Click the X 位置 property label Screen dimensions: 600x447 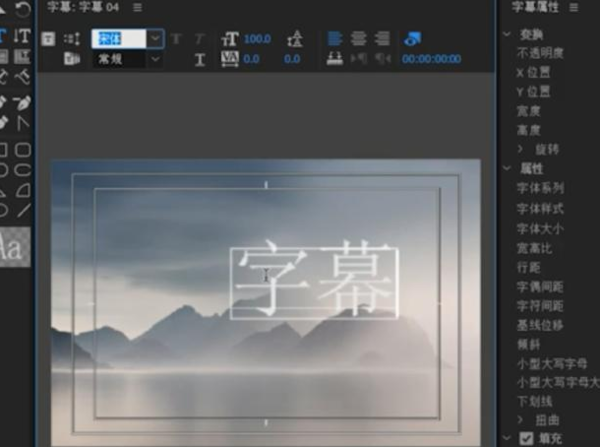[533, 72]
